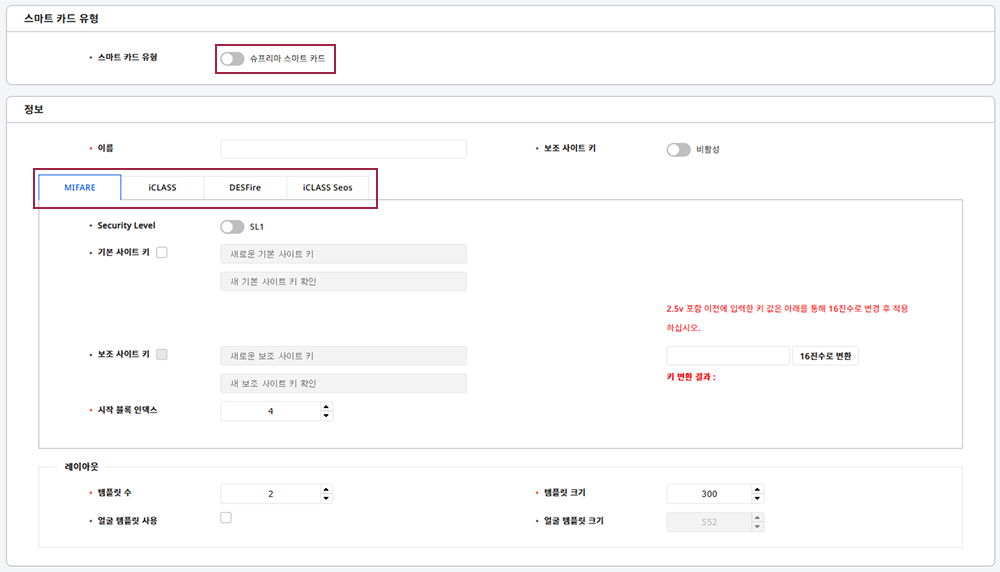Toggle the 슈프리마 스마트 카드 switch
The image size is (1000, 572).
232,59
